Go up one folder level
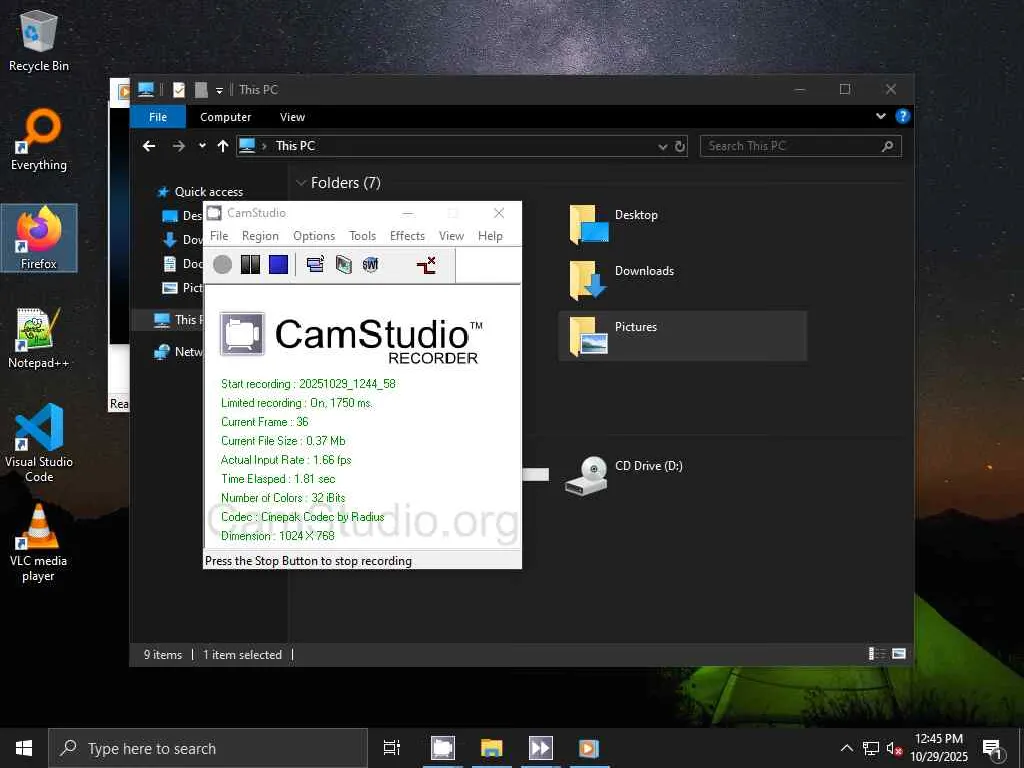This screenshot has width=1024, height=768. tap(223, 146)
